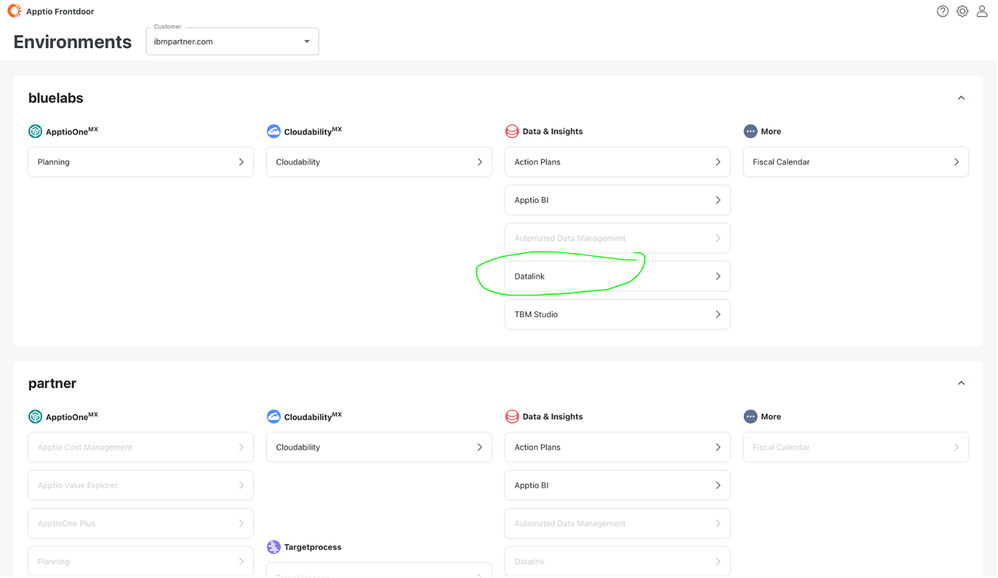Click the More dots icon in partner section
This screenshot has width=998, height=578.
(x=750, y=416)
